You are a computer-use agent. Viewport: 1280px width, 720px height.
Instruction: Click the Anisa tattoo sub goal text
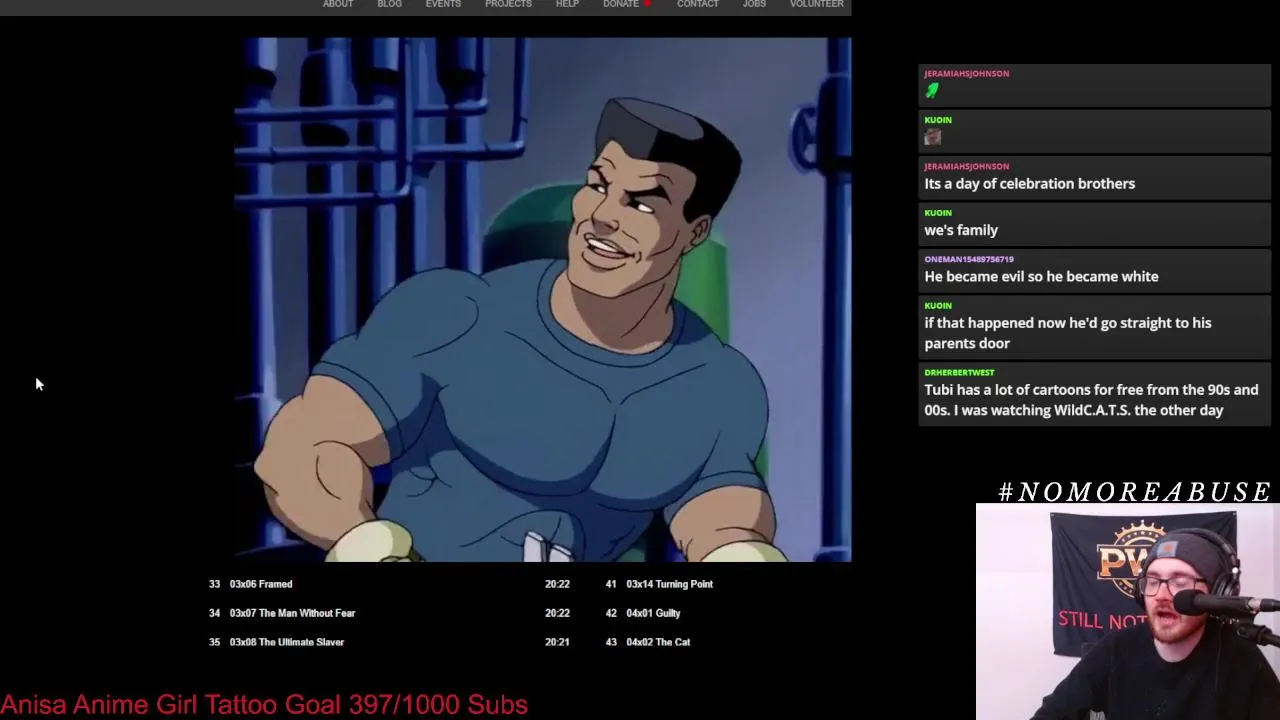(x=264, y=704)
